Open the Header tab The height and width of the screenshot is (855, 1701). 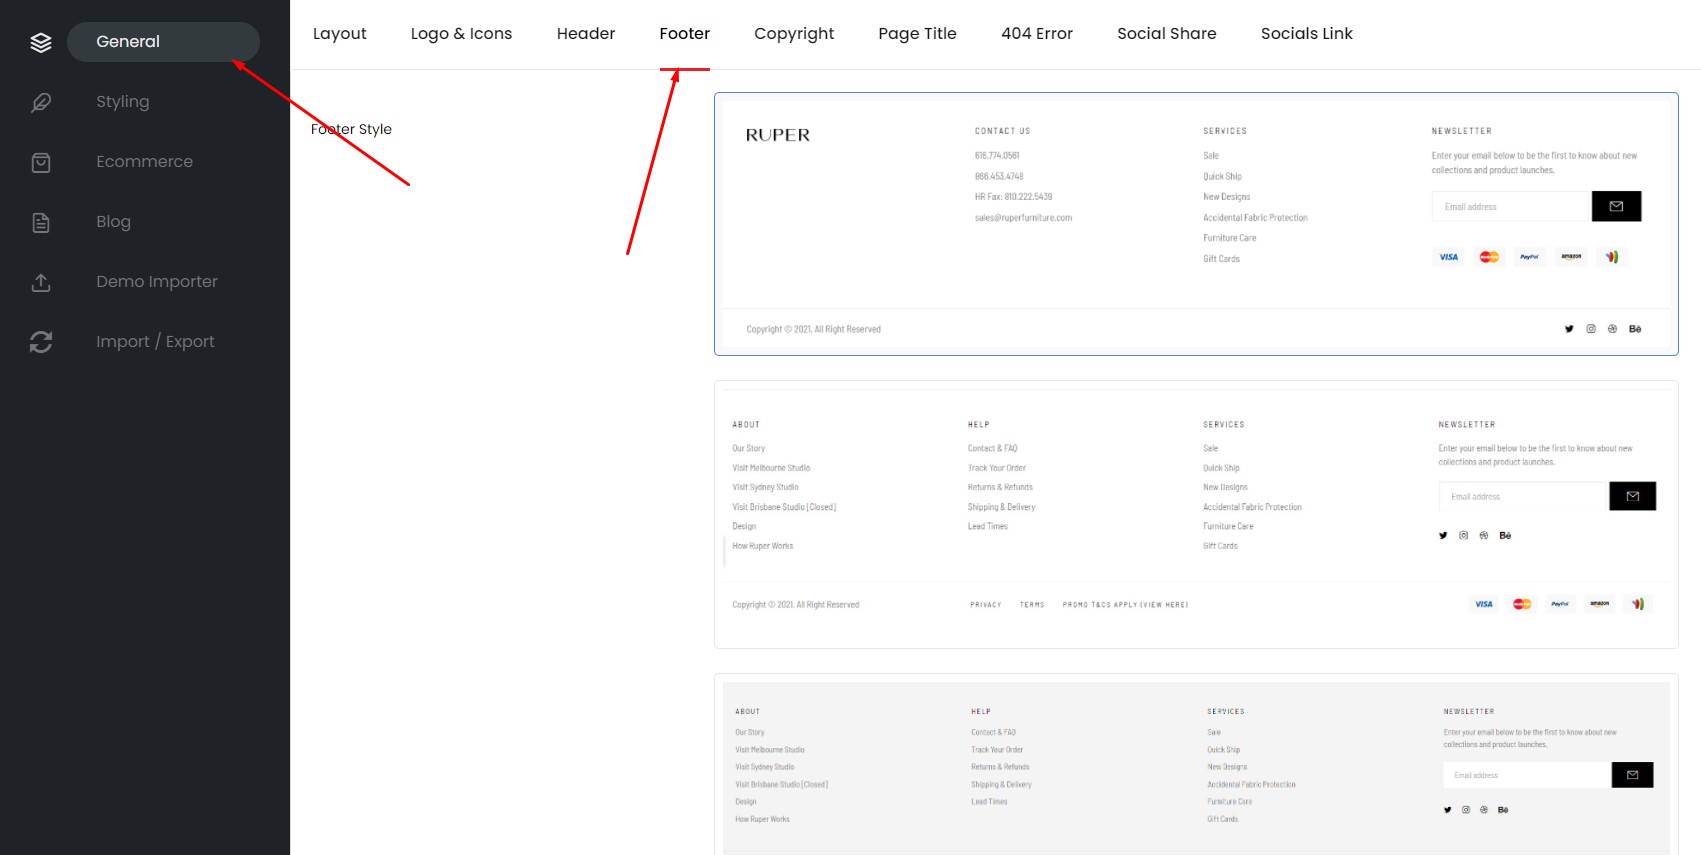[x=586, y=34]
